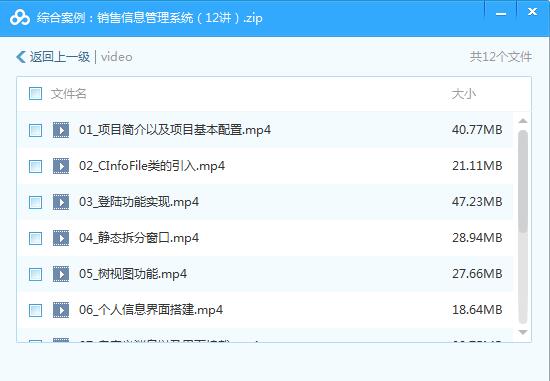
Task: Check the box for 01_项目简介以及项目基本配置.mp4
Action: 35,130
